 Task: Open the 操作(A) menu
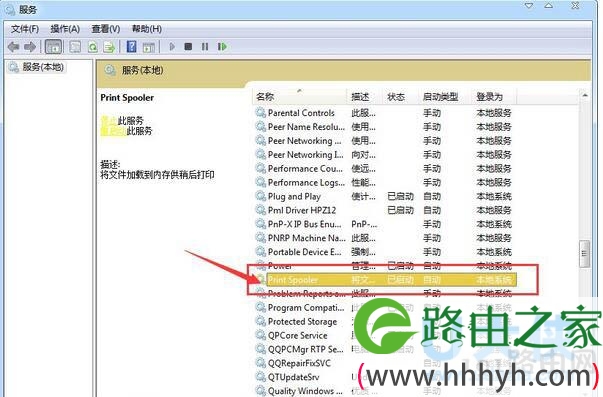(65, 29)
